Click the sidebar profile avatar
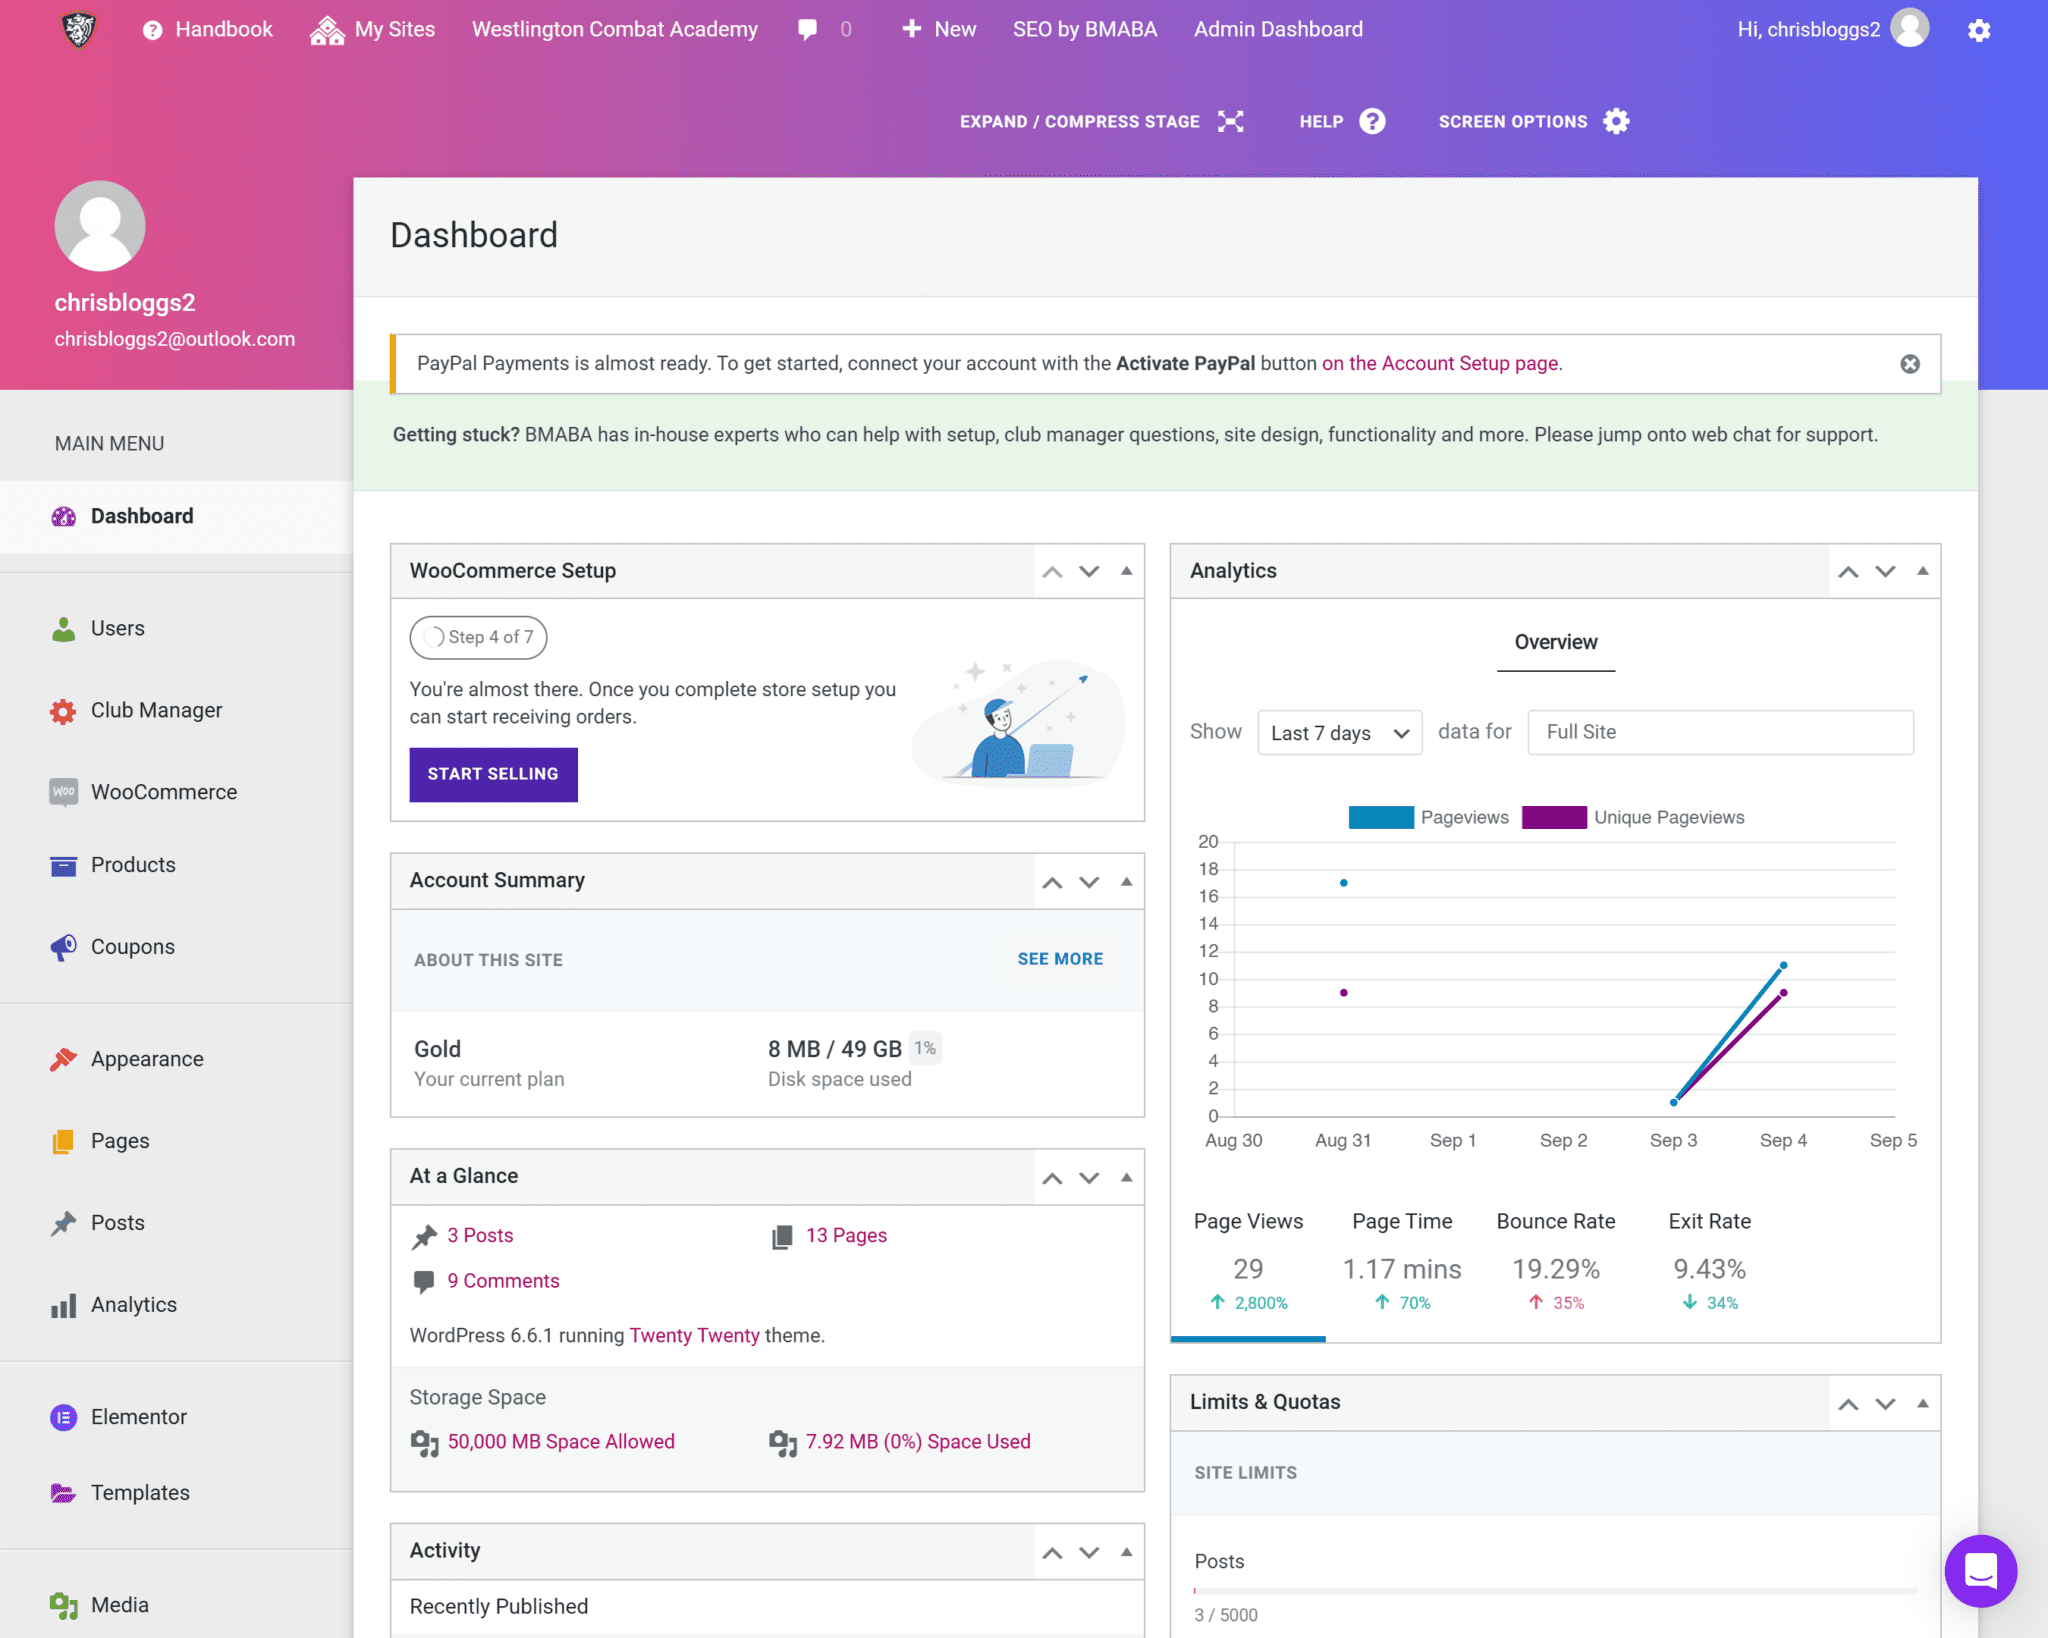The width and height of the screenshot is (2048, 1638). click(x=100, y=225)
